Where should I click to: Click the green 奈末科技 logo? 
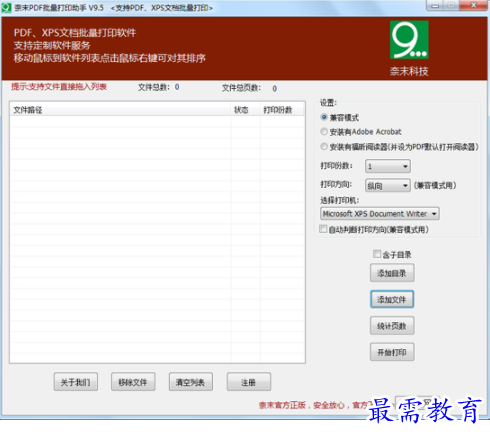coord(409,40)
